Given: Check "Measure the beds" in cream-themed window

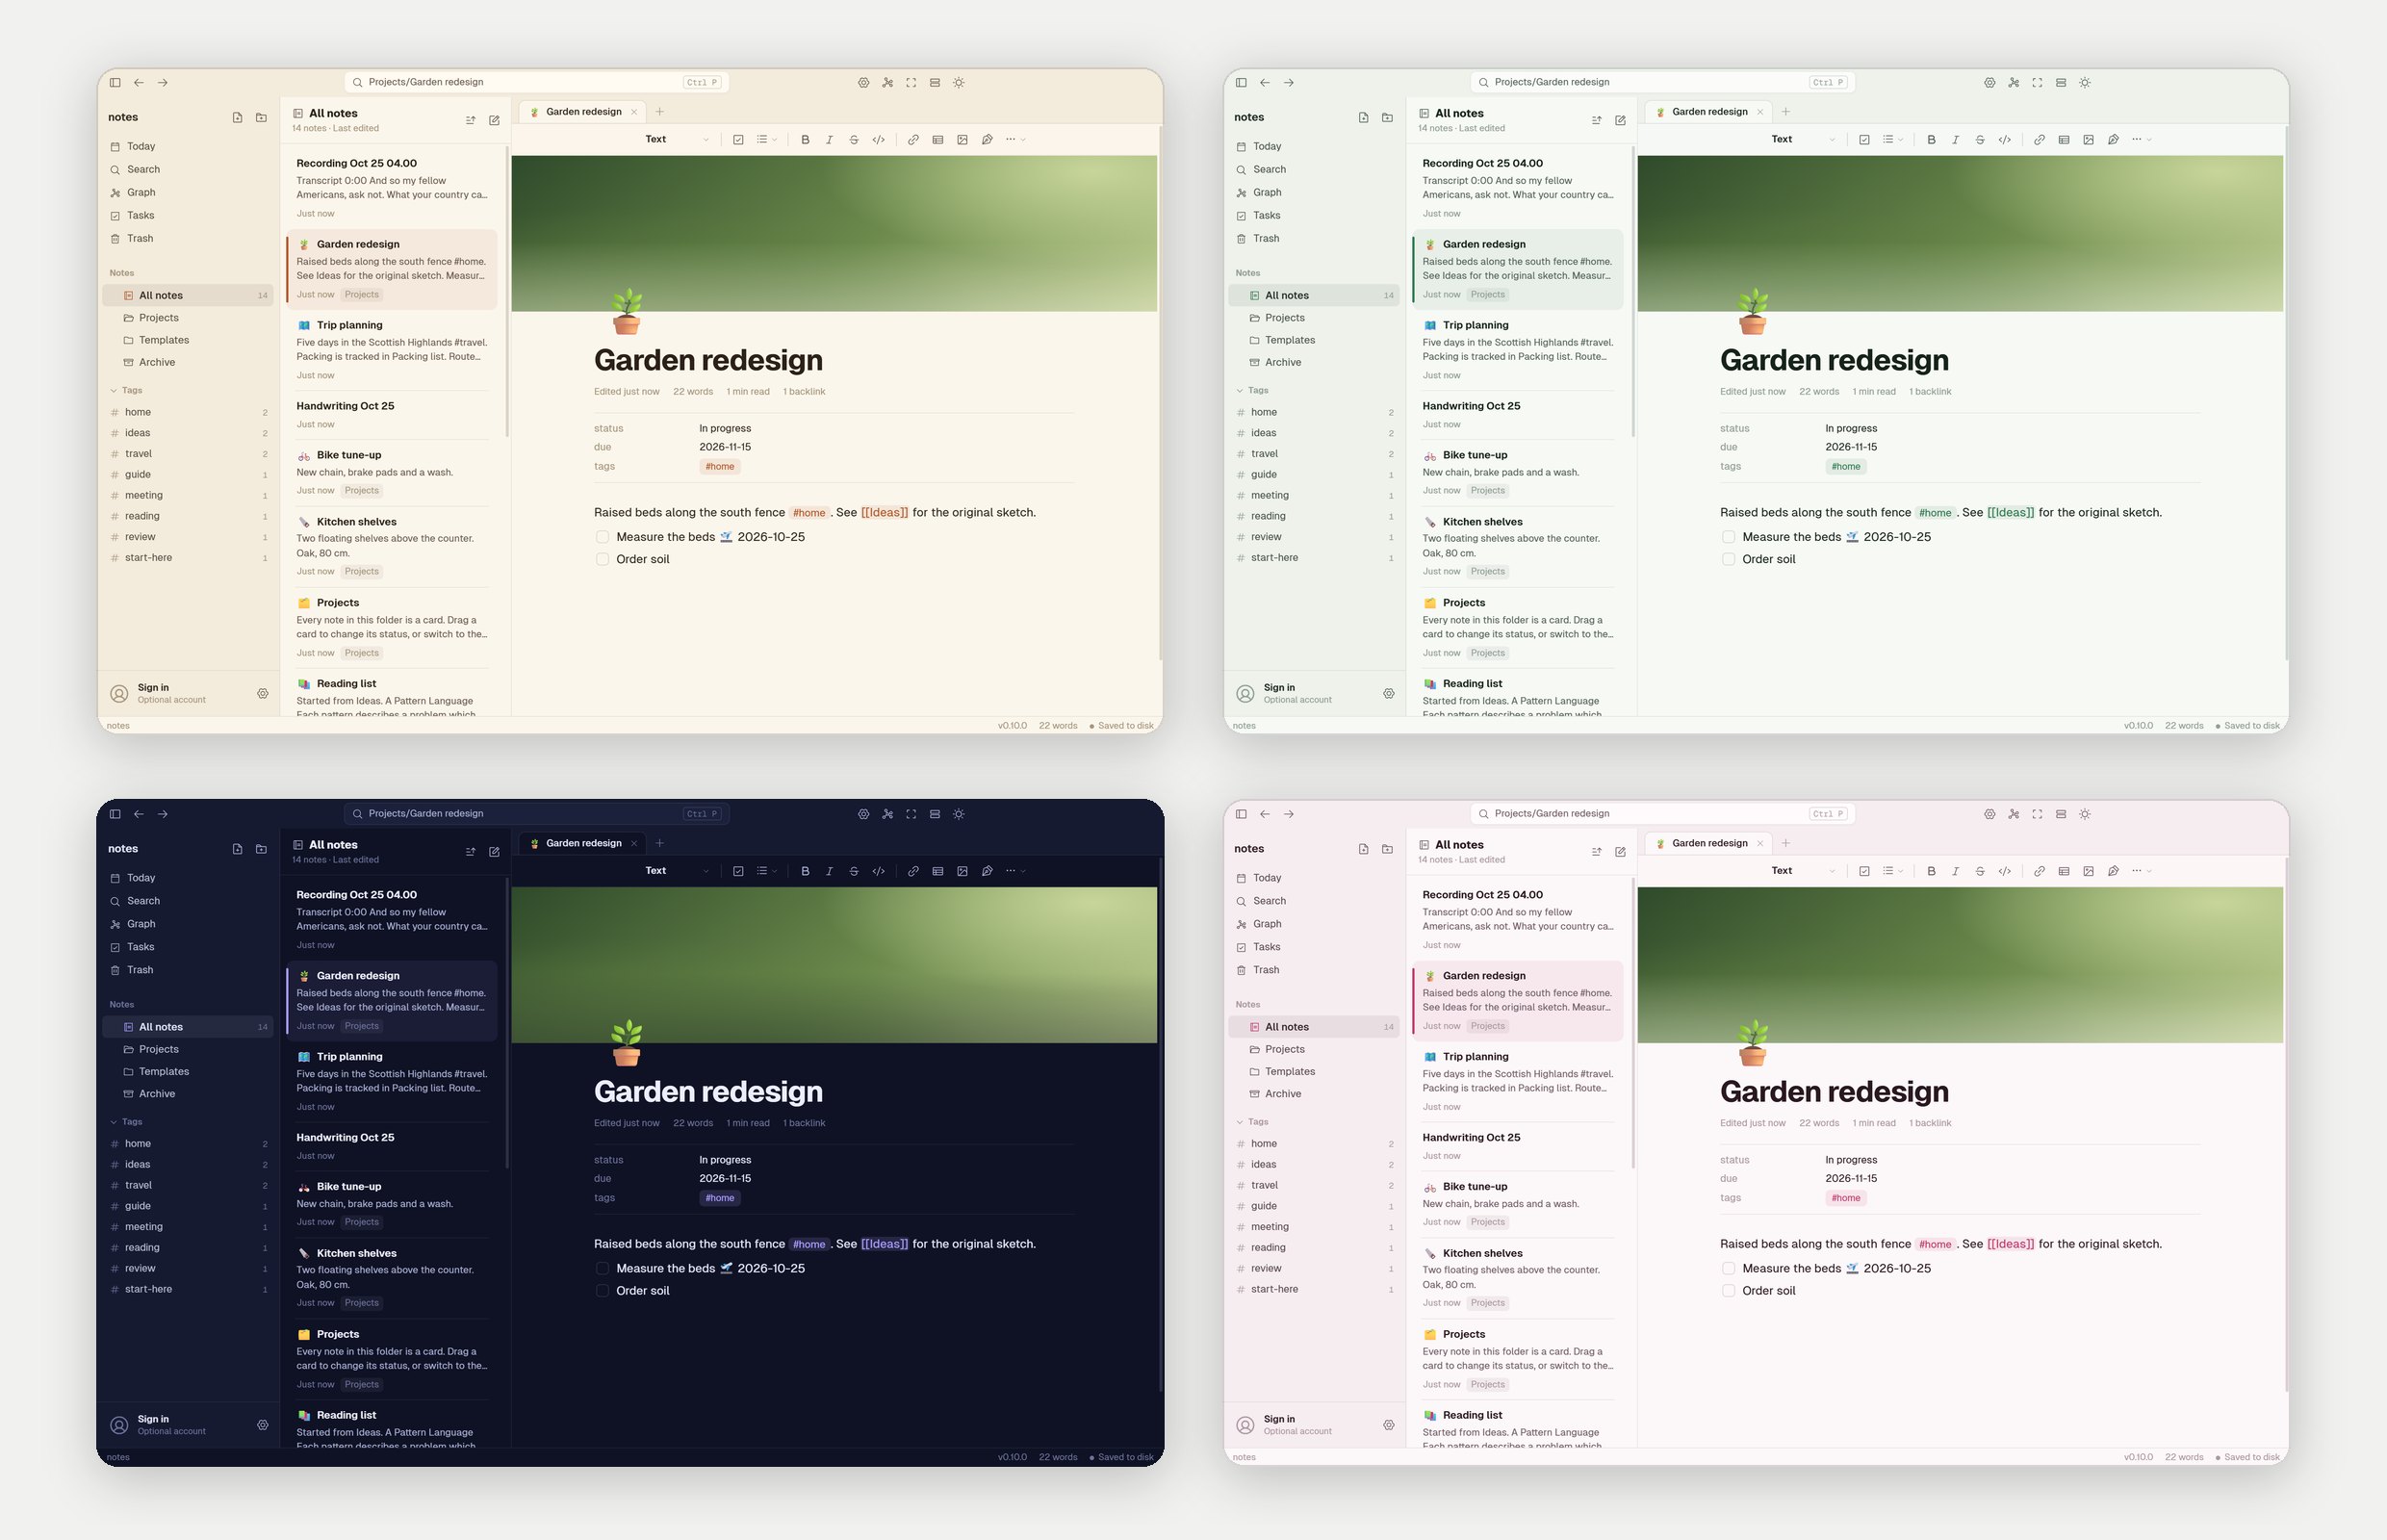Looking at the screenshot, I should click(602, 537).
